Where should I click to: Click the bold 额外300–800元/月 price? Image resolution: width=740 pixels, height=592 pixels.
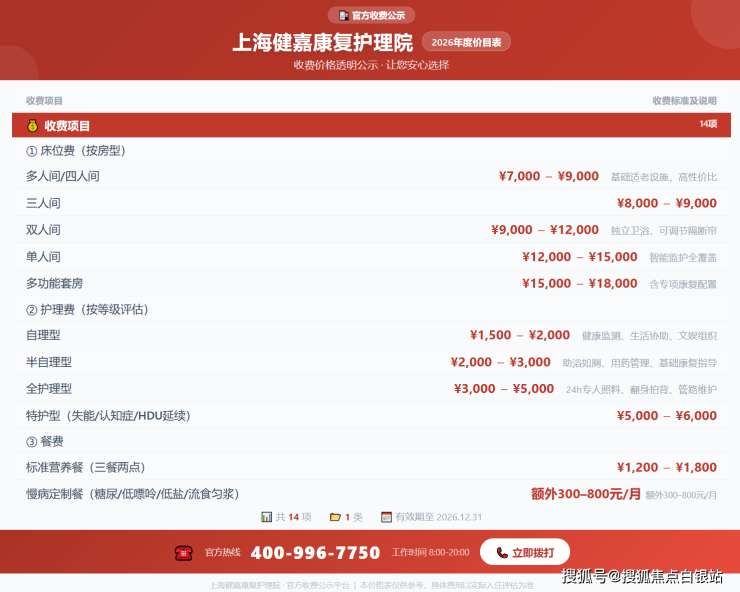point(586,494)
